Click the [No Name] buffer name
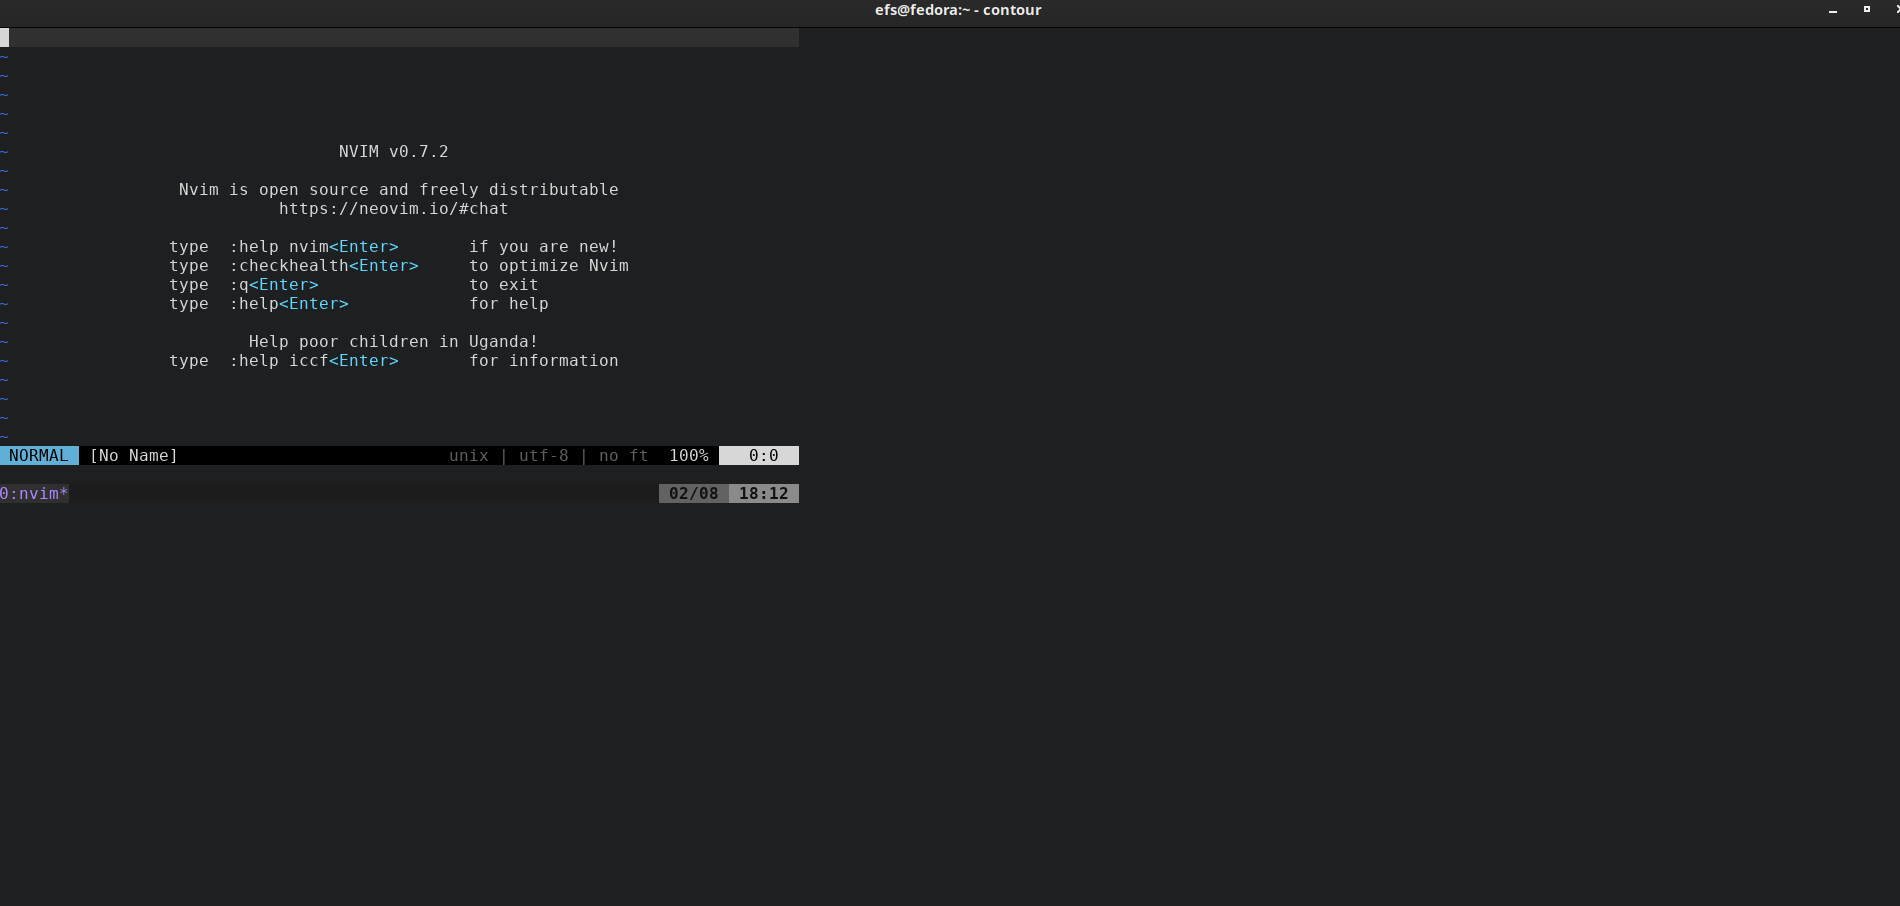The width and height of the screenshot is (1900, 906). coord(134,455)
